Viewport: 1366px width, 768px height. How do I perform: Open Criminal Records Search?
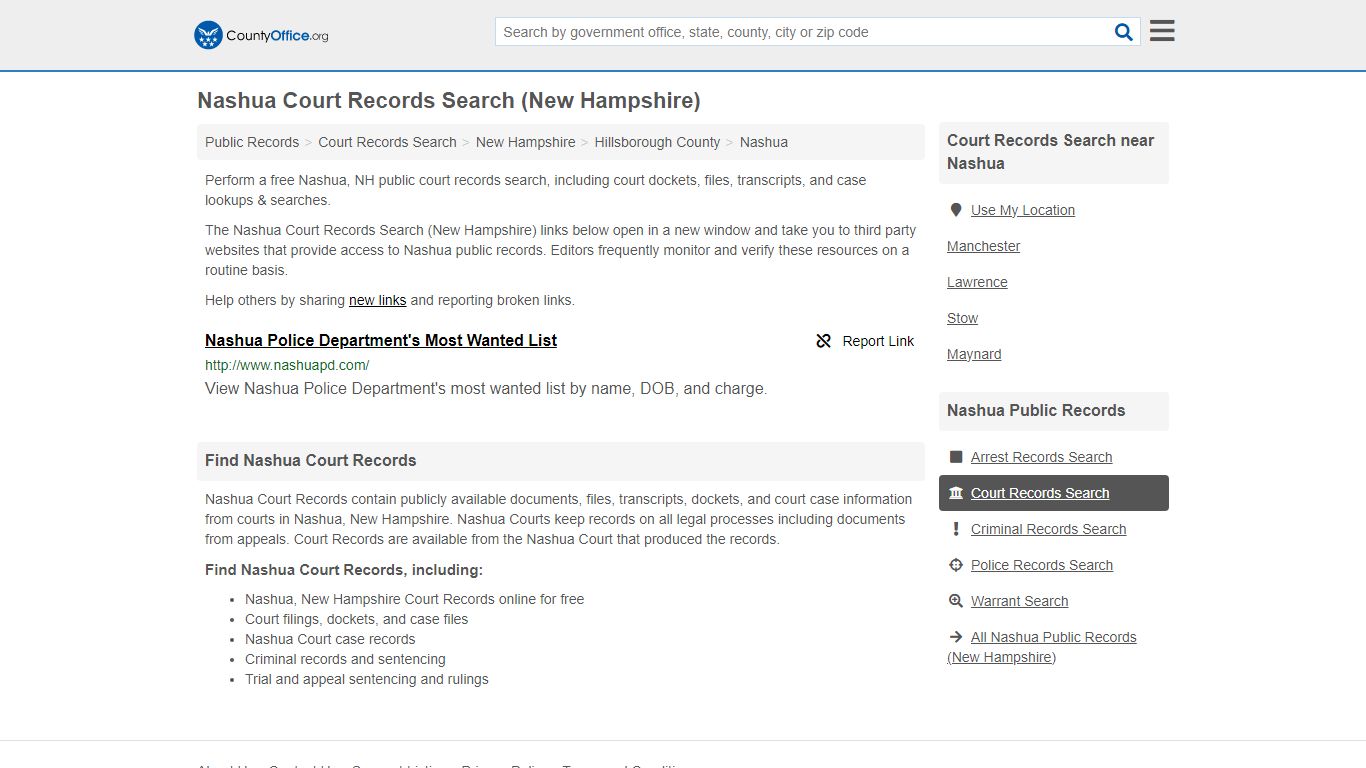1048,529
